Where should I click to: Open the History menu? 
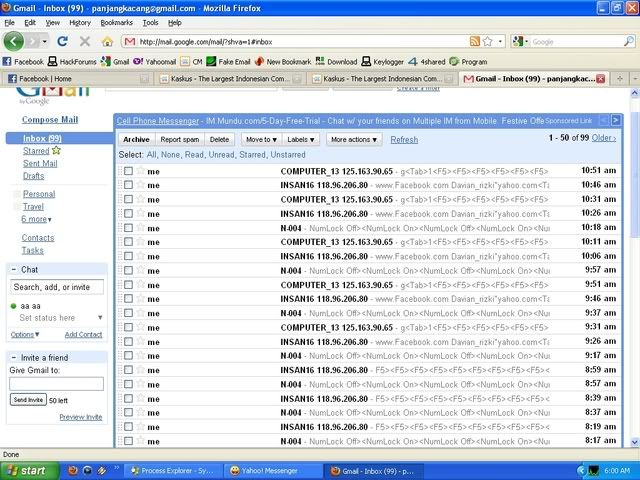80,23
